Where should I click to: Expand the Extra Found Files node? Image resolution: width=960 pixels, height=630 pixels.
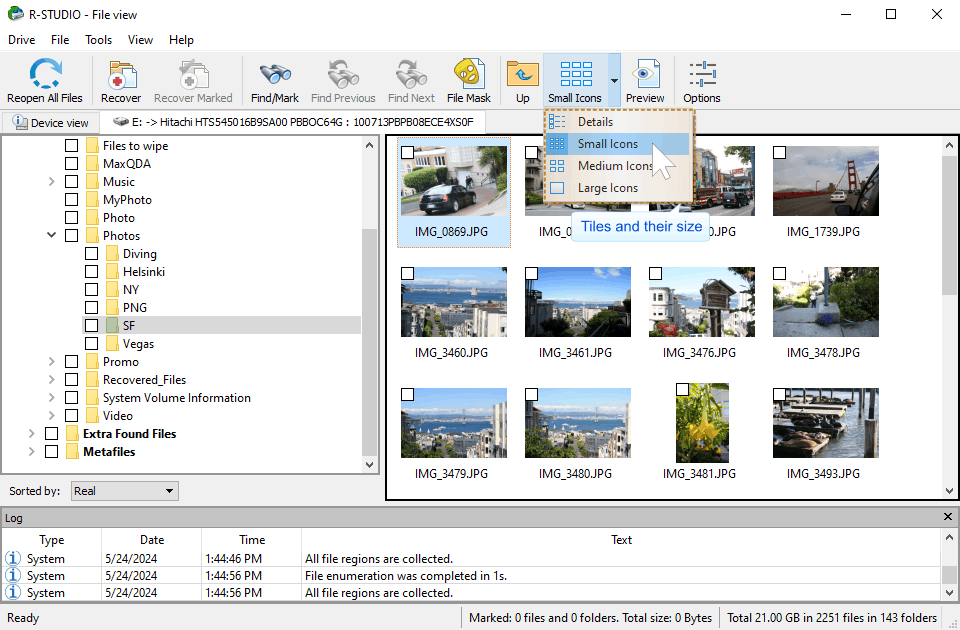31,434
